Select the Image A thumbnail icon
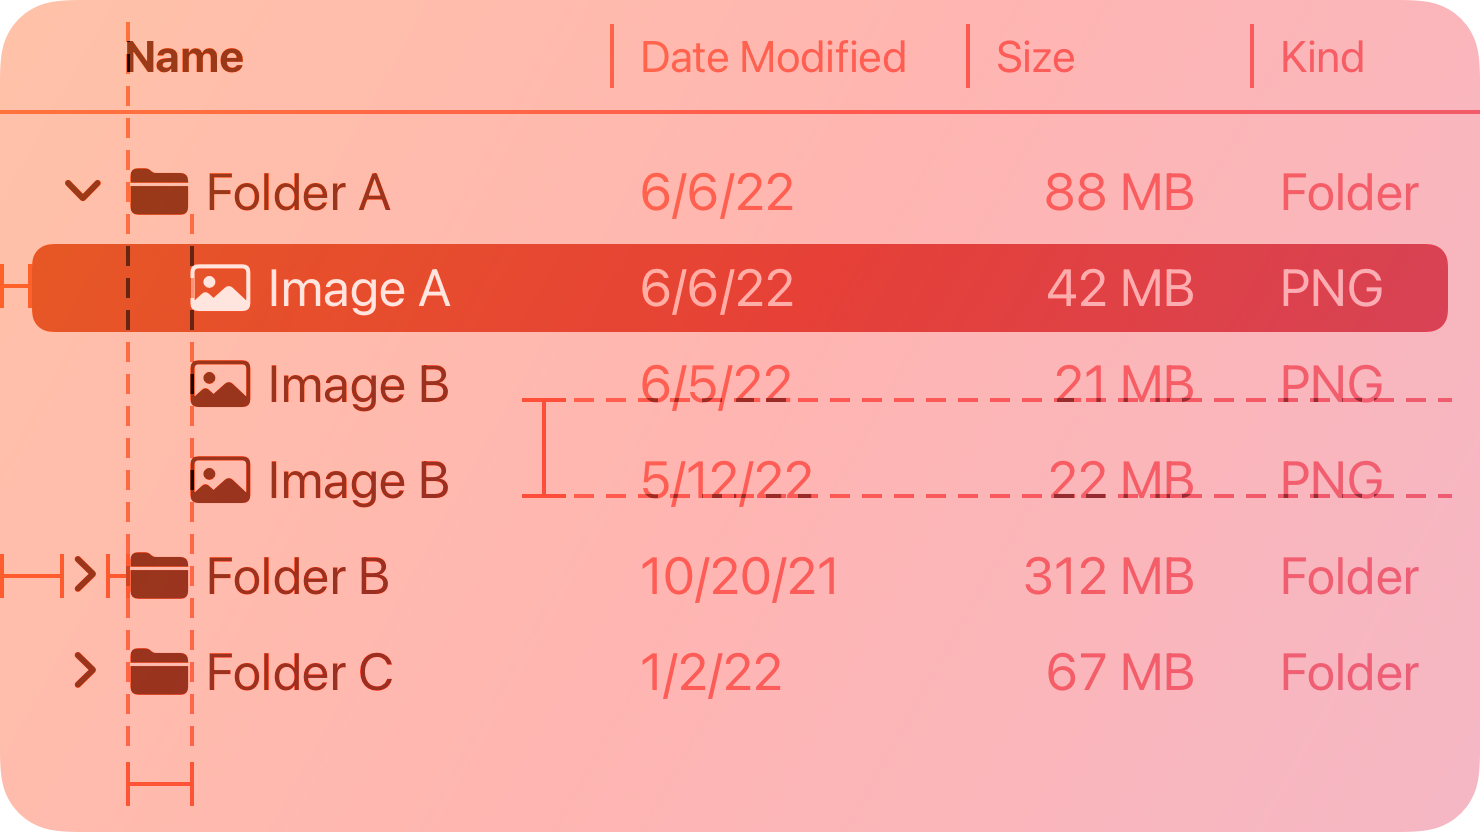The height and width of the screenshot is (832, 1480). (219, 288)
